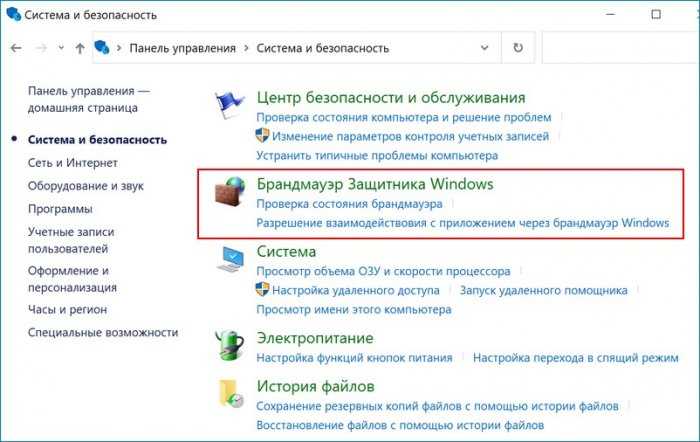Image resolution: width=700 pixels, height=442 pixels.
Task: Click the window title bar icon
Action: [x=13, y=14]
